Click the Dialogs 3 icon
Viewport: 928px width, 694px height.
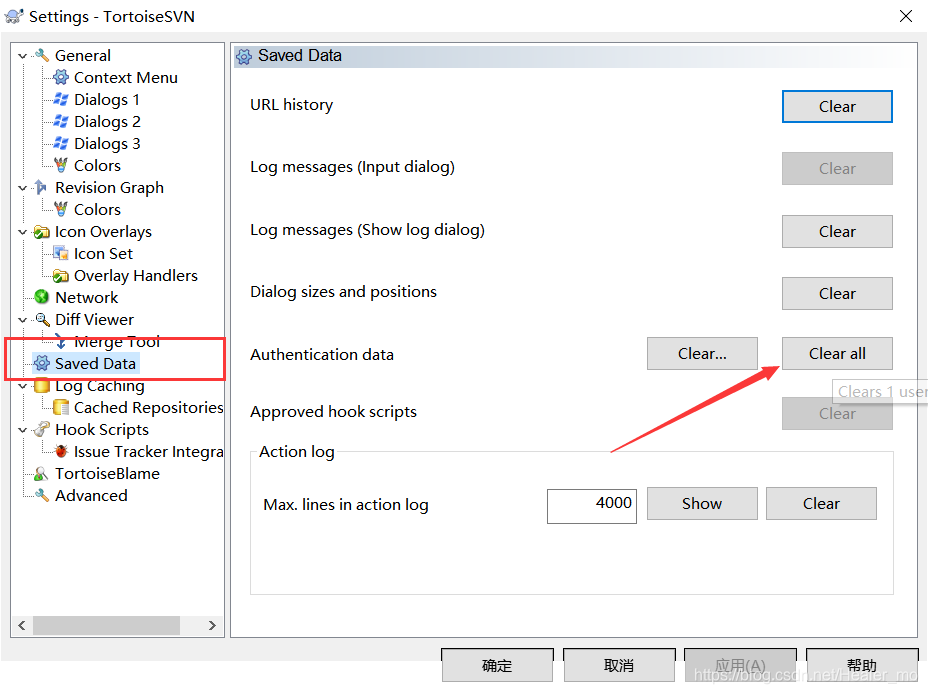(60, 143)
